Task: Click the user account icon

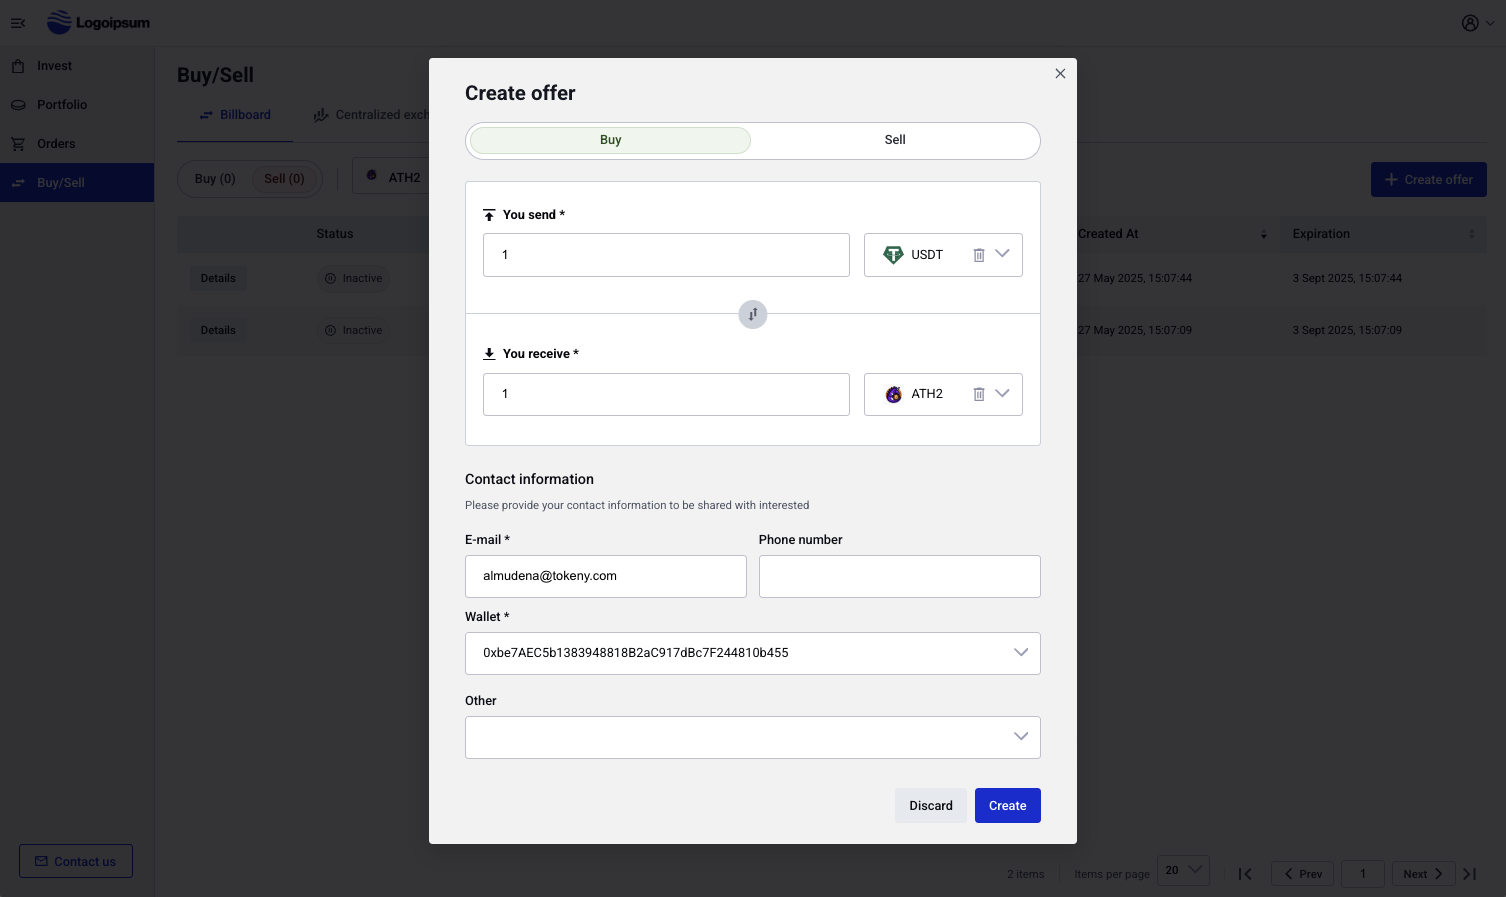Action: coord(1470,23)
